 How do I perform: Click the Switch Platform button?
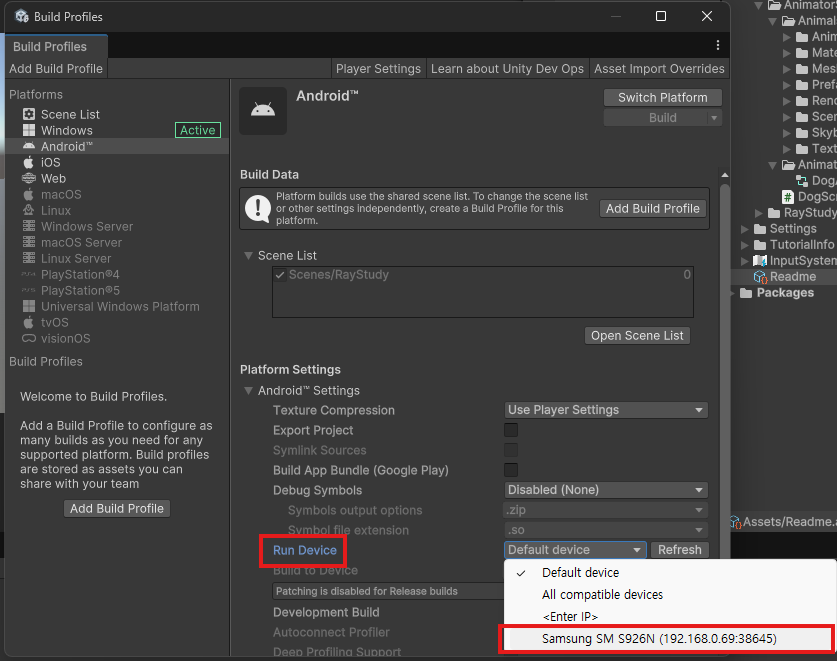662,98
